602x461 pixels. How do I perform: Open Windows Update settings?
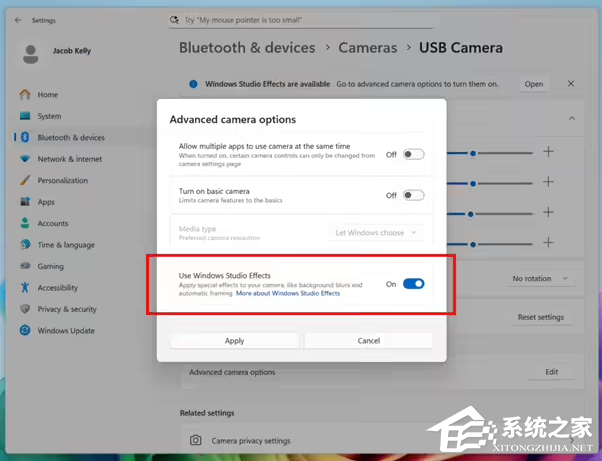(x=66, y=330)
